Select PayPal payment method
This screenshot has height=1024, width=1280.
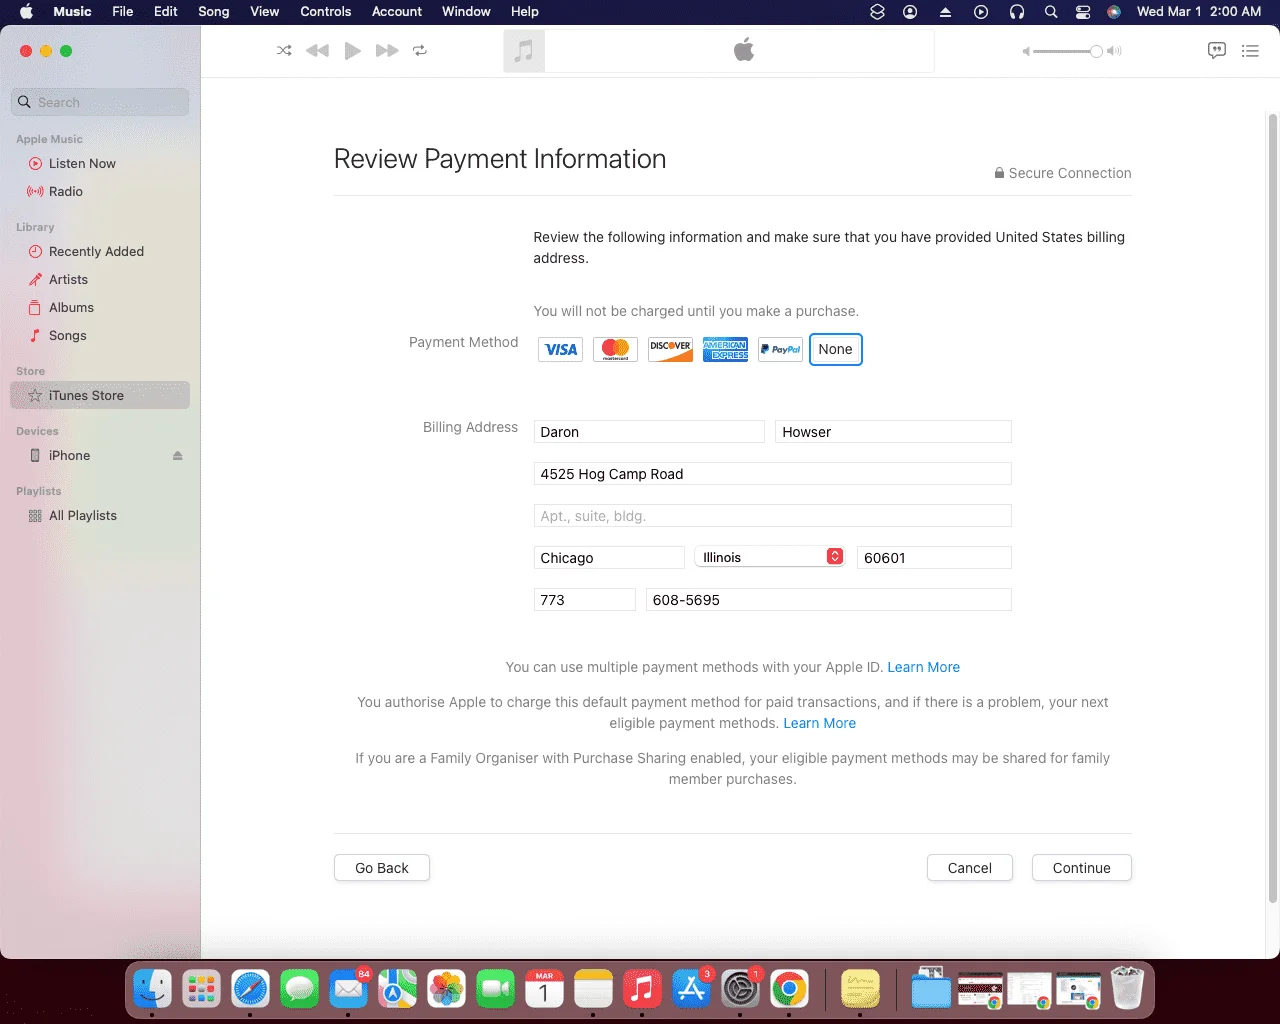click(x=780, y=350)
